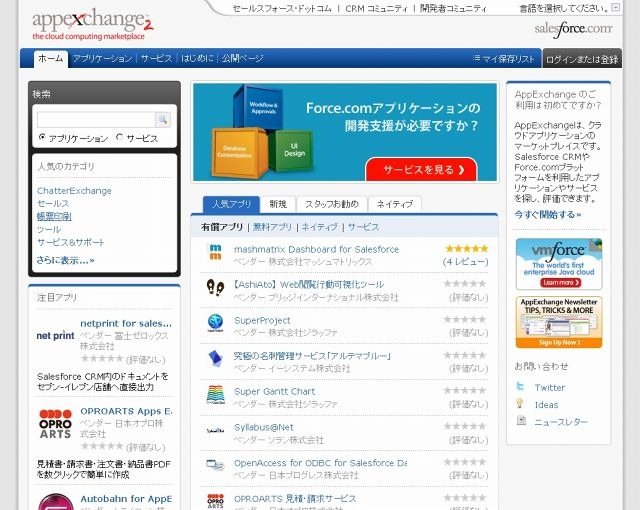Click the Ideas lightbulb icon
640x510 pixels.
coord(520,404)
